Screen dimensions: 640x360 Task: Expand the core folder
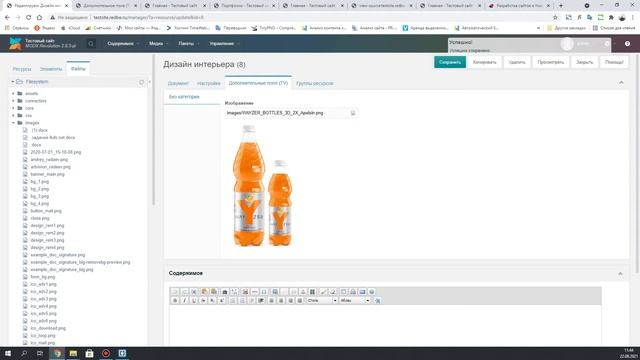[x=13, y=108]
